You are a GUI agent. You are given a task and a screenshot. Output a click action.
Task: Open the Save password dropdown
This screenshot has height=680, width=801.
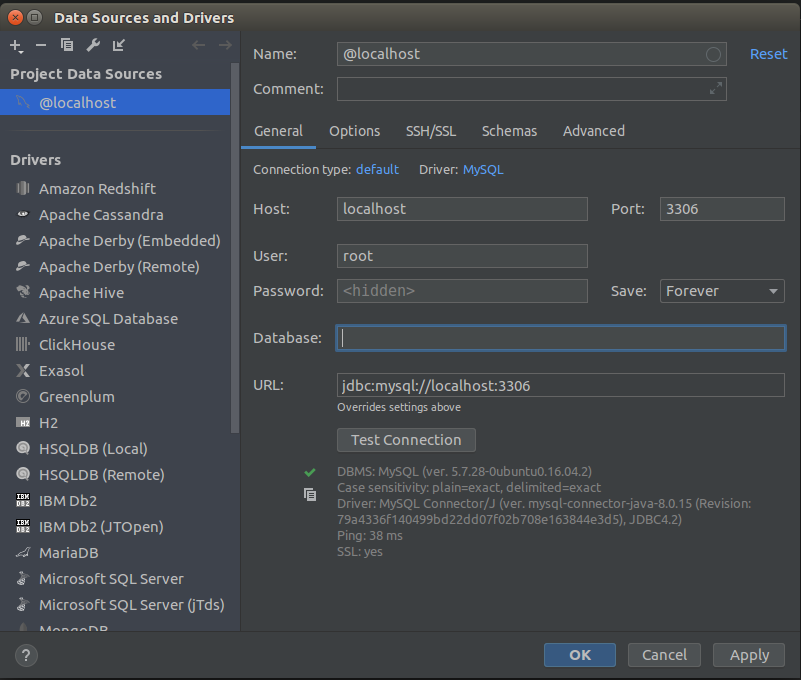(x=722, y=291)
